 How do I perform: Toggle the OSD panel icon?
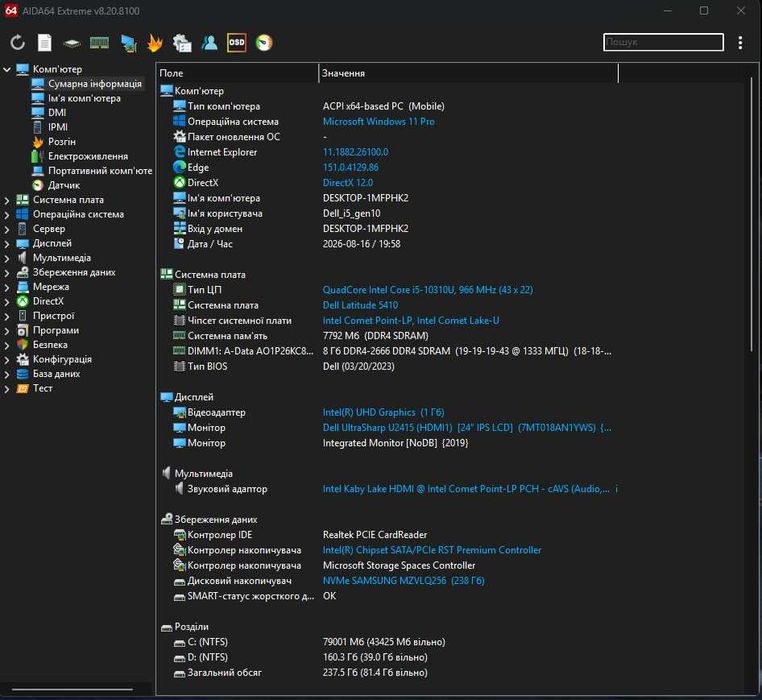pyautogui.click(x=237, y=43)
